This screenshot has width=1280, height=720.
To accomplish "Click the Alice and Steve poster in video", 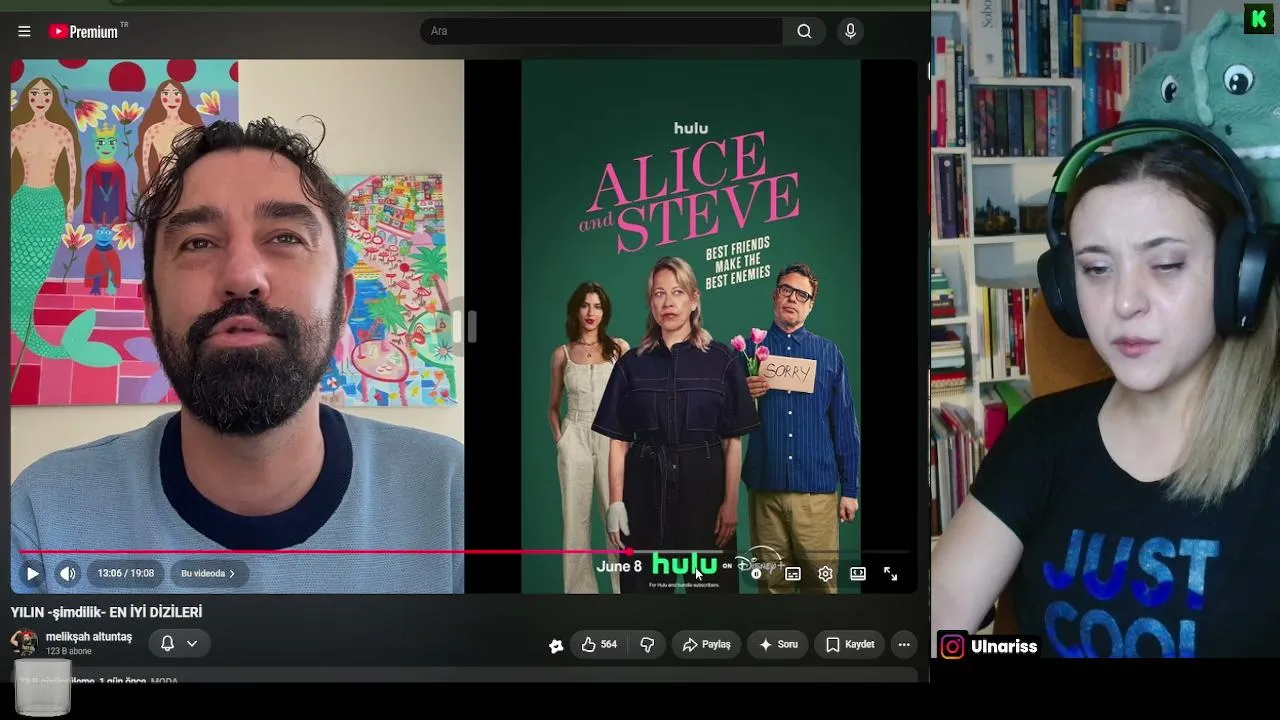I will pos(691,325).
